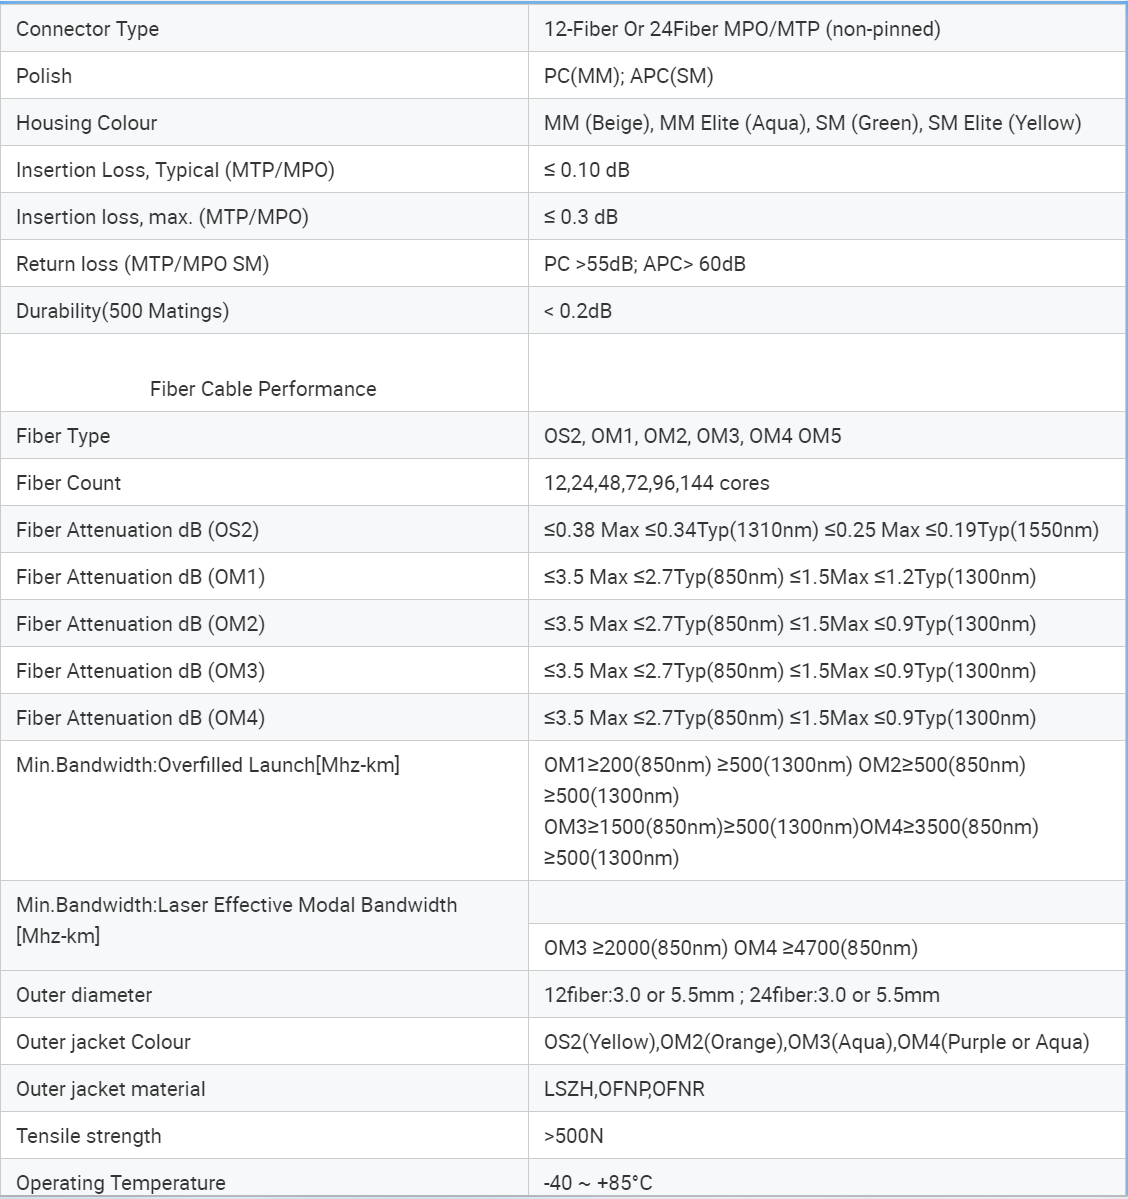The width and height of the screenshot is (1128, 1199).
Task: Select the OM3 ≥2000(850nm) OM4 ≥4700(850nm) value
Action: coord(731,948)
